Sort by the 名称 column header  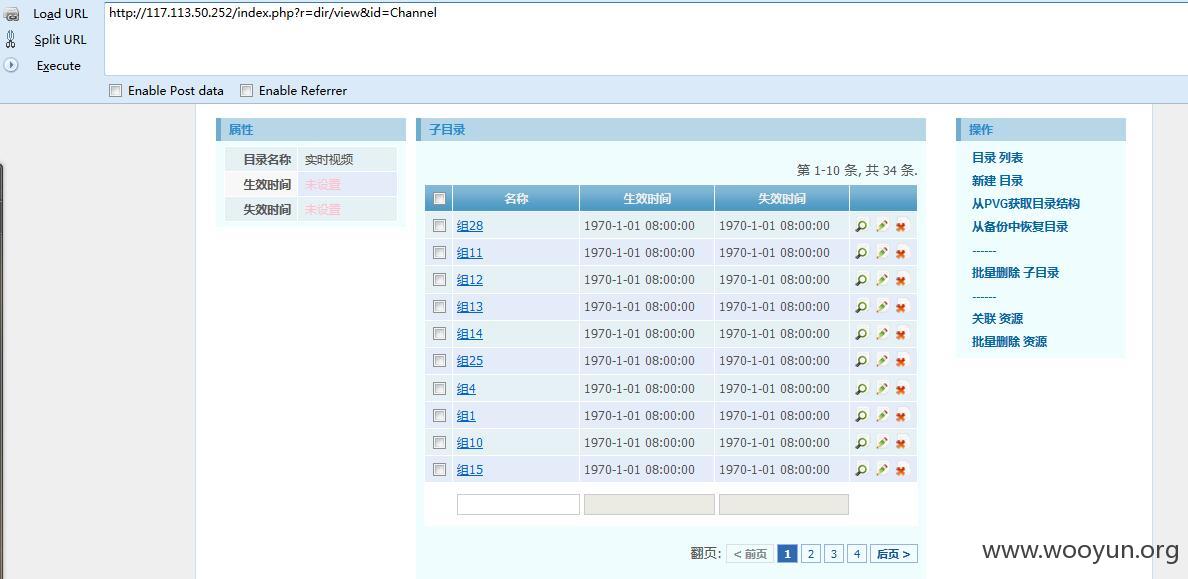[516, 199]
